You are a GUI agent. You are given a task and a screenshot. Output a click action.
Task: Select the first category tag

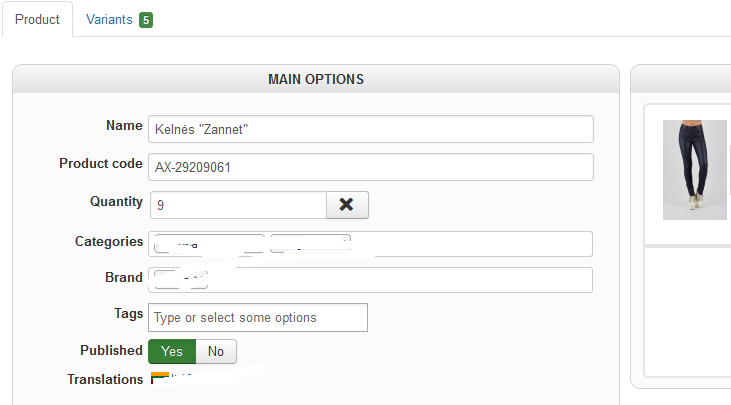click(x=209, y=244)
